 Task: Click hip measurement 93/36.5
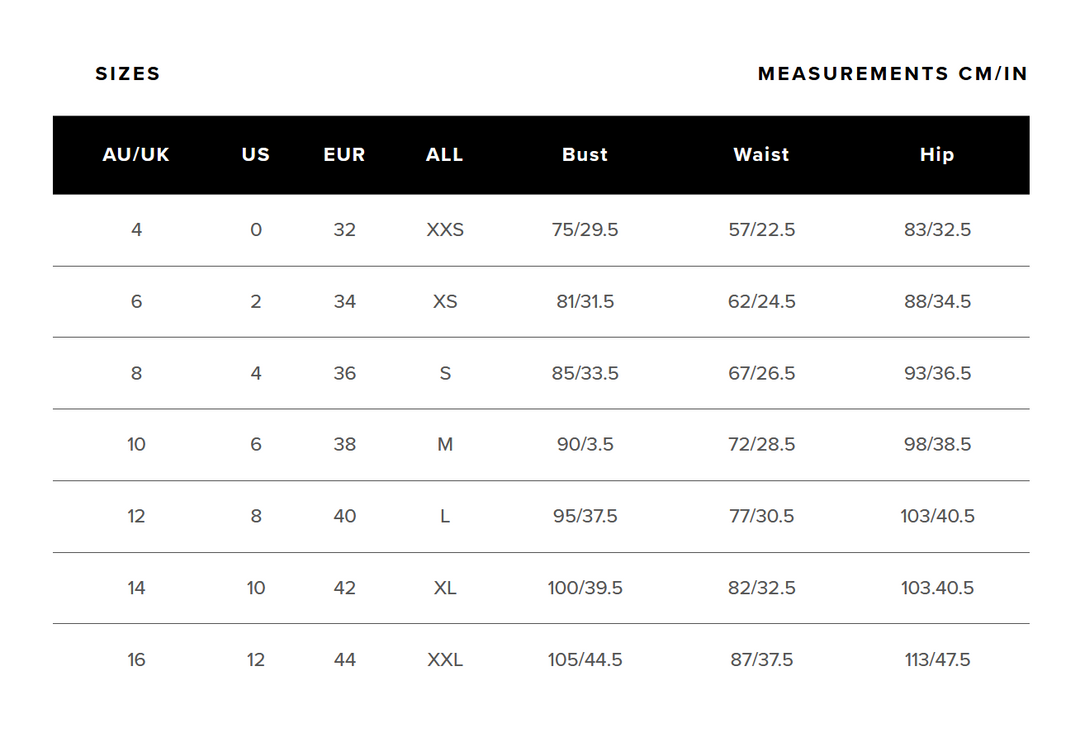[937, 373]
